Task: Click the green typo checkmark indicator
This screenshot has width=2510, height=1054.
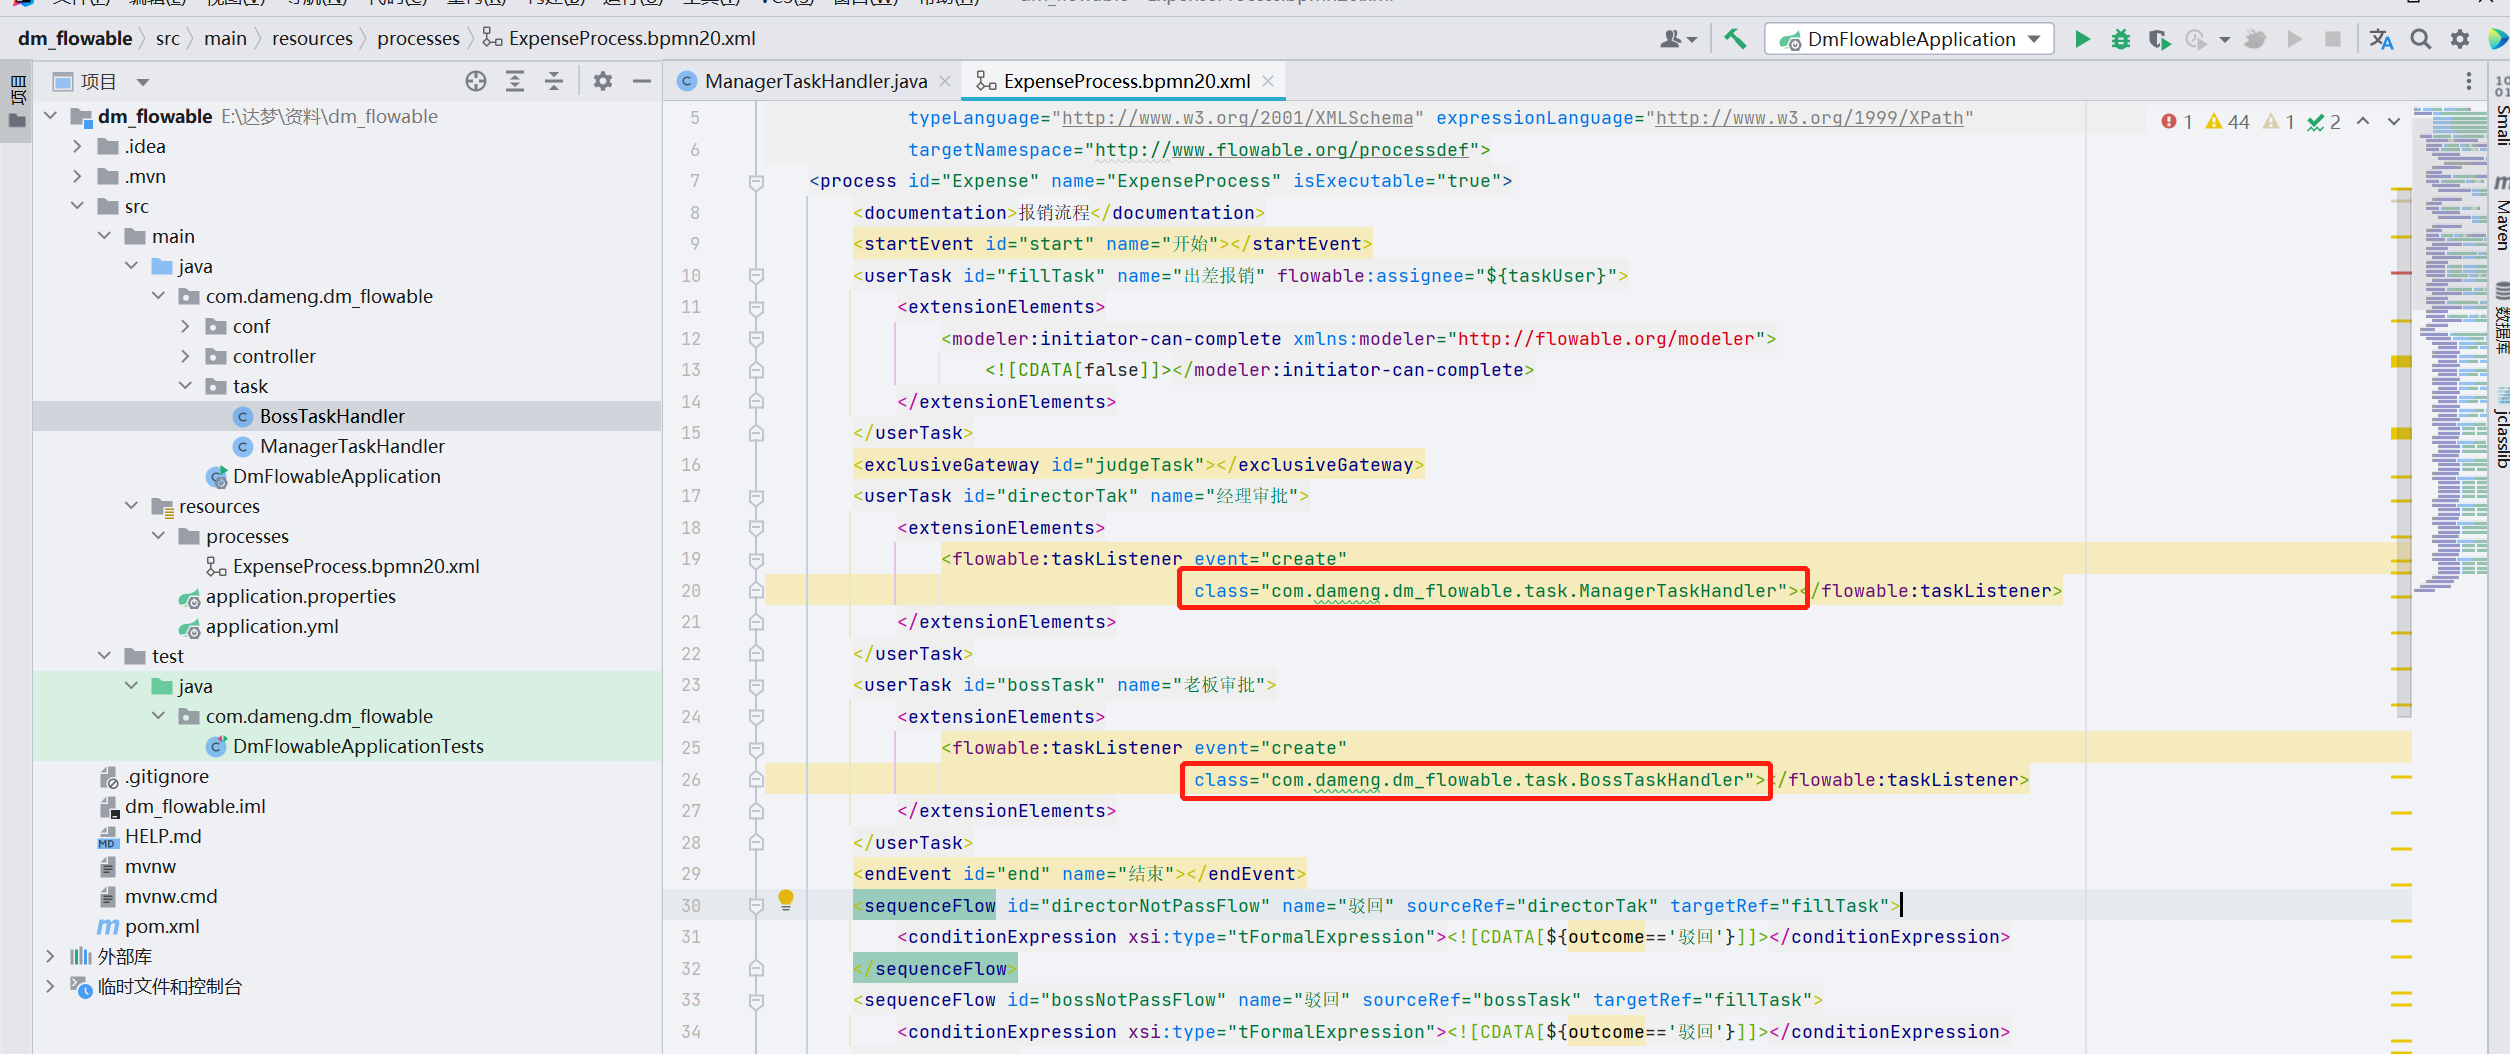Action: point(2324,121)
